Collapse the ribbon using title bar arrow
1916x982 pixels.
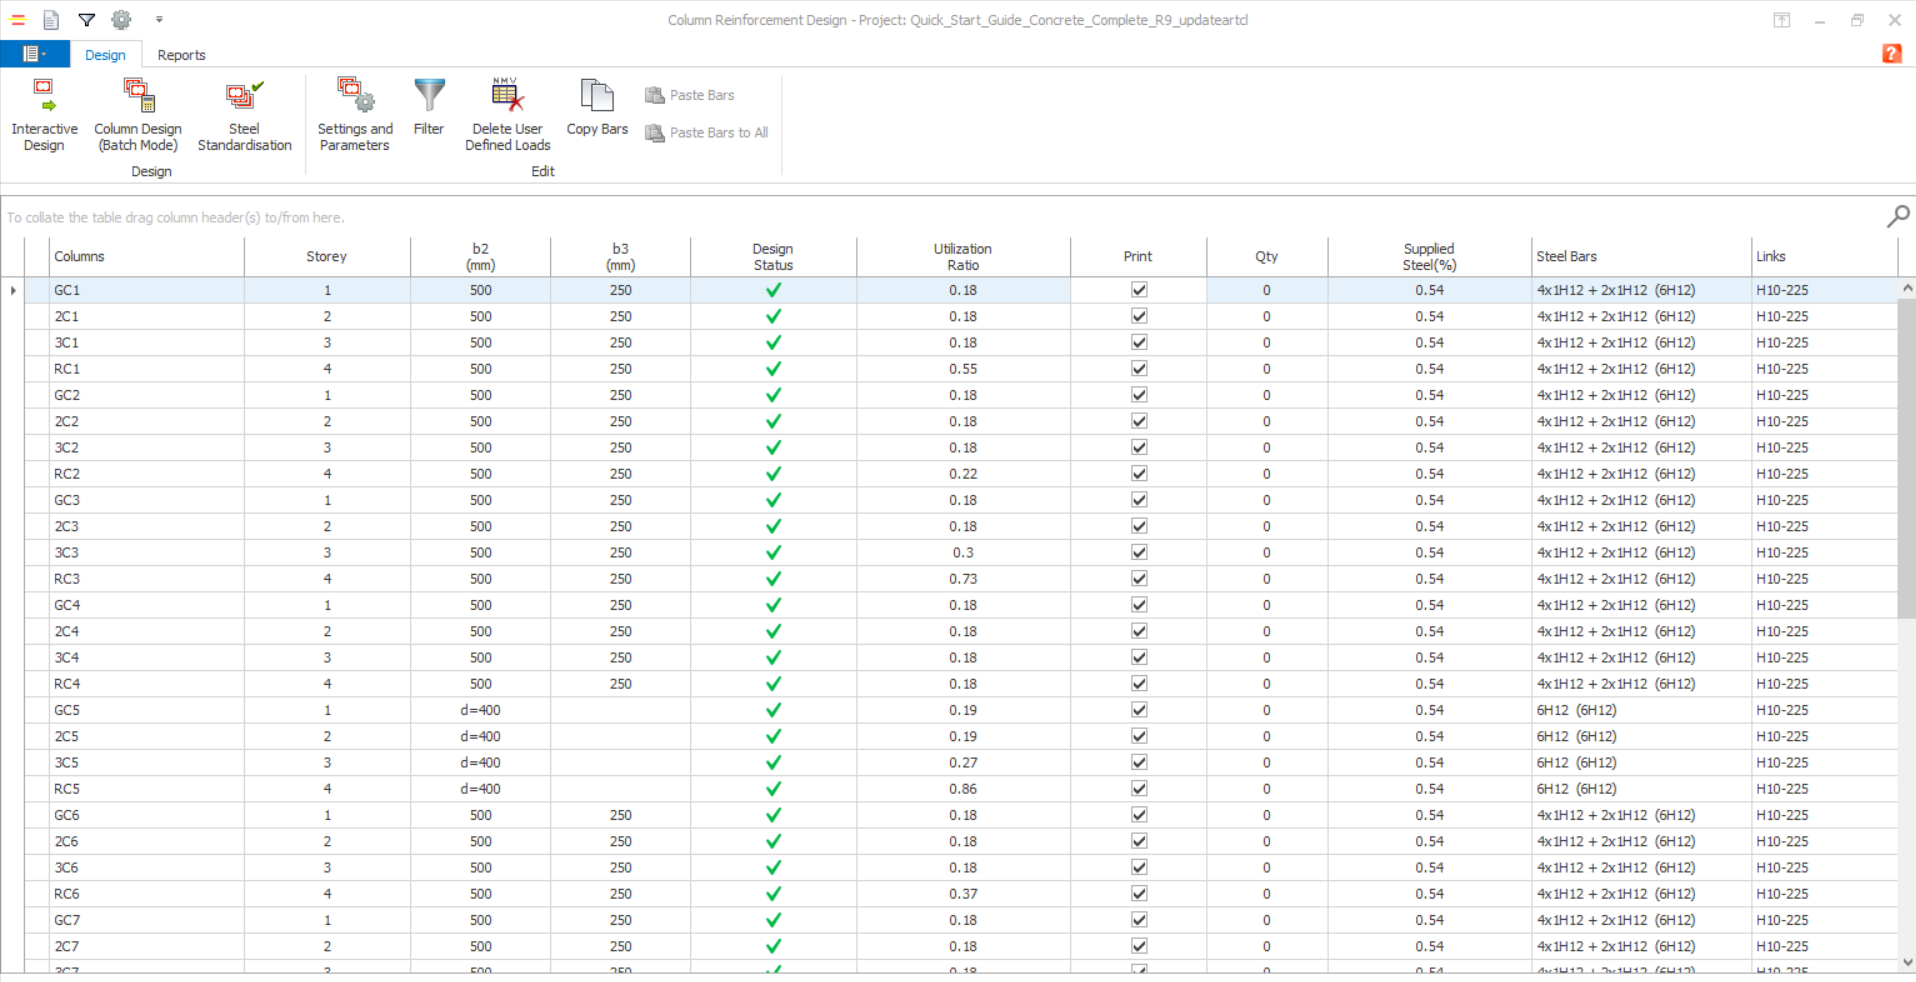pos(1781,20)
